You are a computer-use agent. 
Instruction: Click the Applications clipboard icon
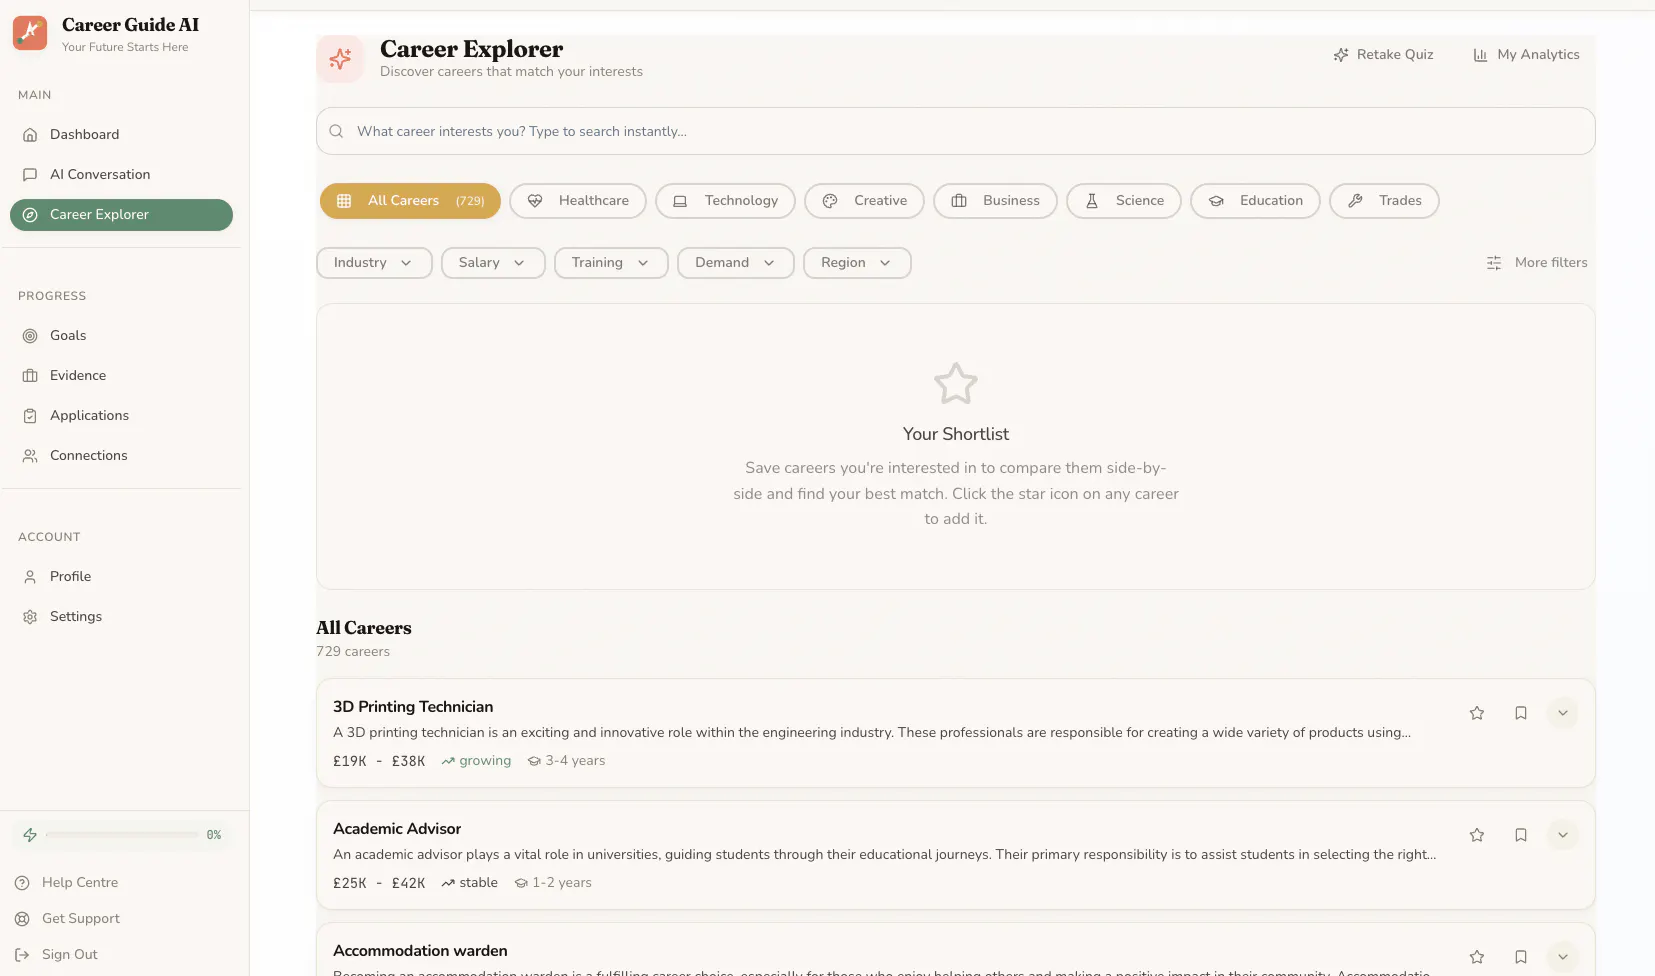[x=30, y=416]
